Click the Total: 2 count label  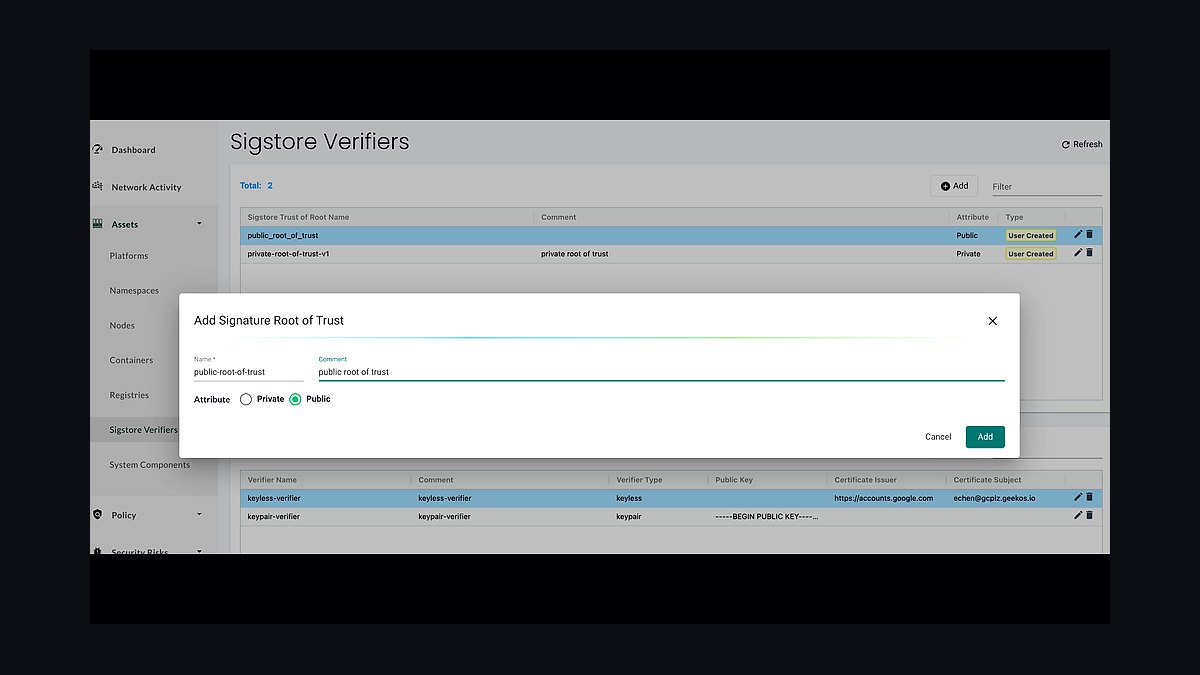pos(256,186)
